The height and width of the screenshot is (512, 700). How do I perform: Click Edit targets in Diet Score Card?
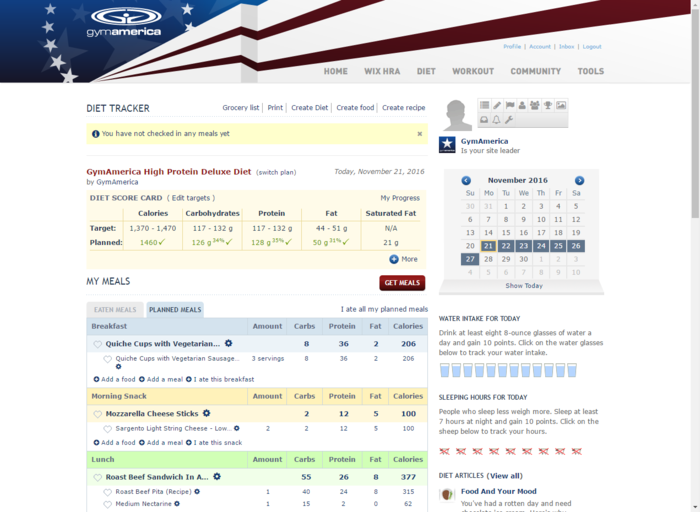[x=191, y=198]
